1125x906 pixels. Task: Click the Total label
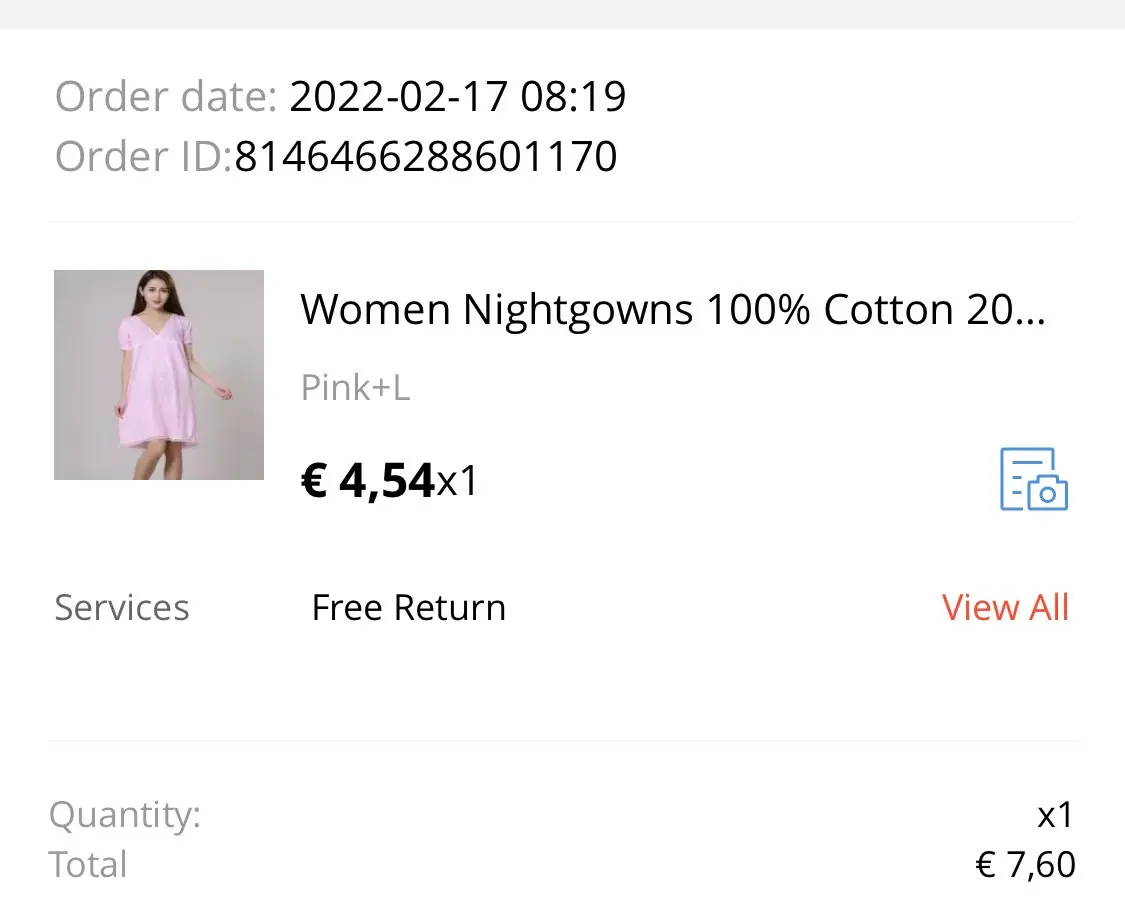88,864
